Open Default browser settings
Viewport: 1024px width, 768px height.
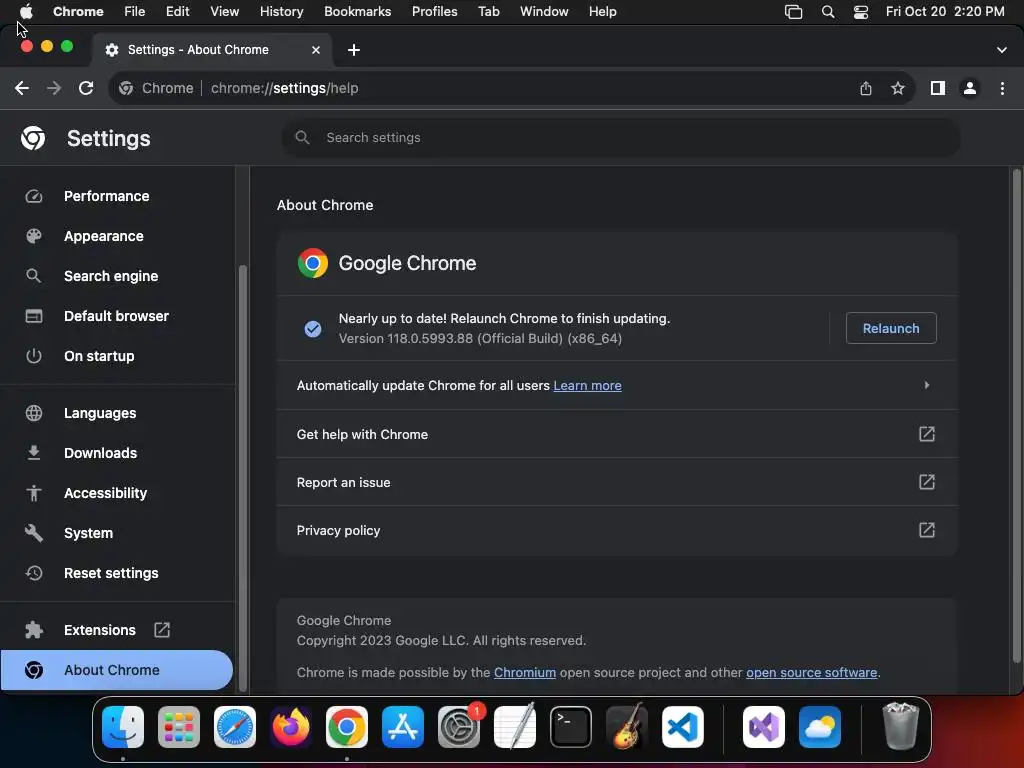click(116, 316)
